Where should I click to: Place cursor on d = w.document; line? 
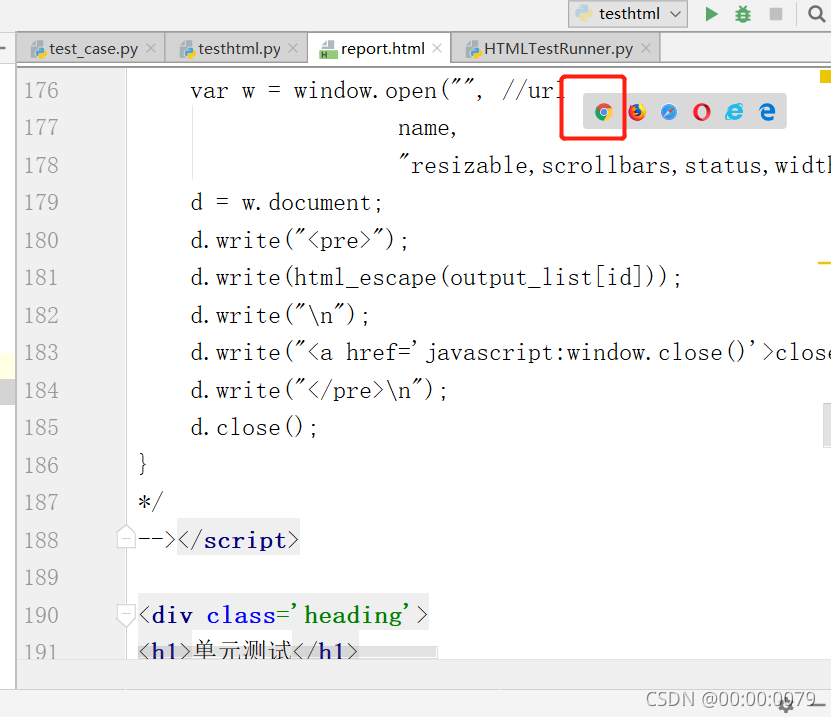(286, 203)
